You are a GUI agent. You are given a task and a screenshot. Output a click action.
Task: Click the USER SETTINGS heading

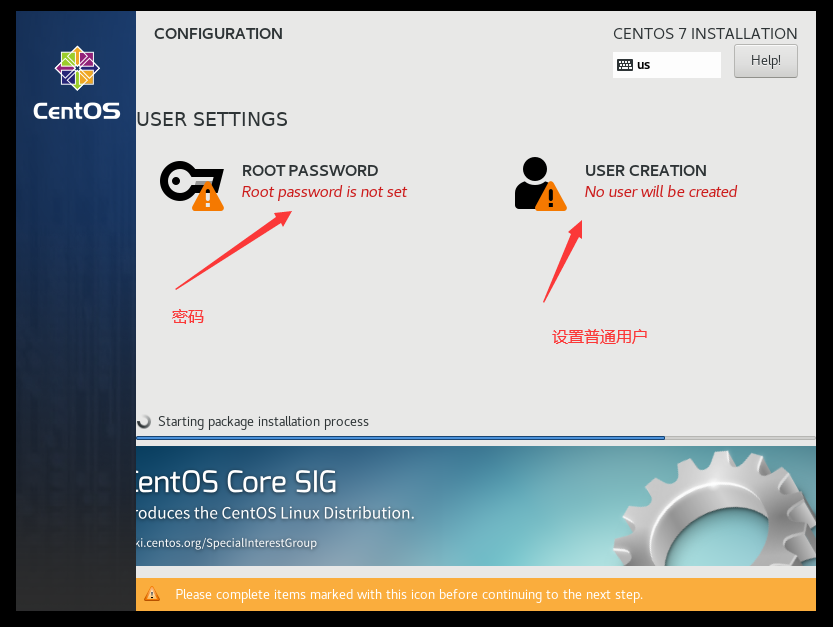pos(212,120)
